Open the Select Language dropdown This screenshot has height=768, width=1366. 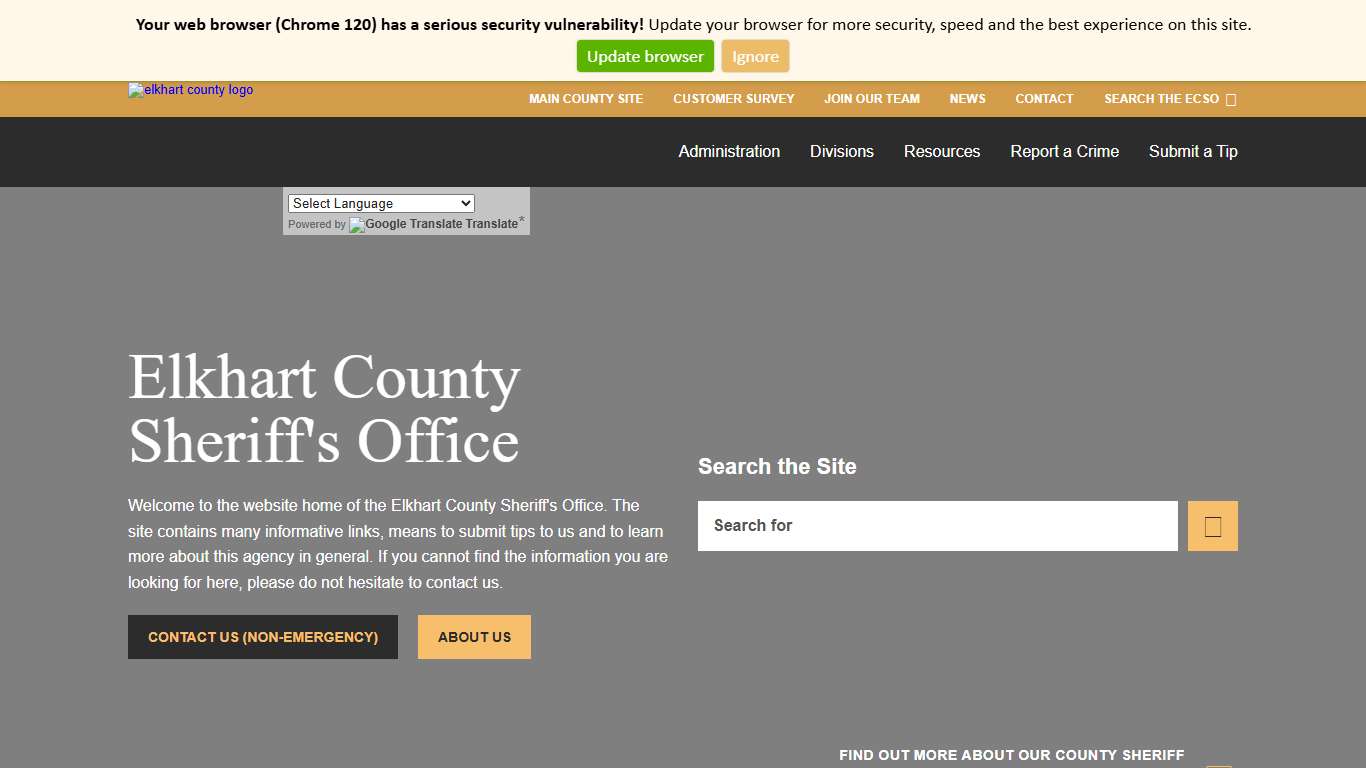380,203
